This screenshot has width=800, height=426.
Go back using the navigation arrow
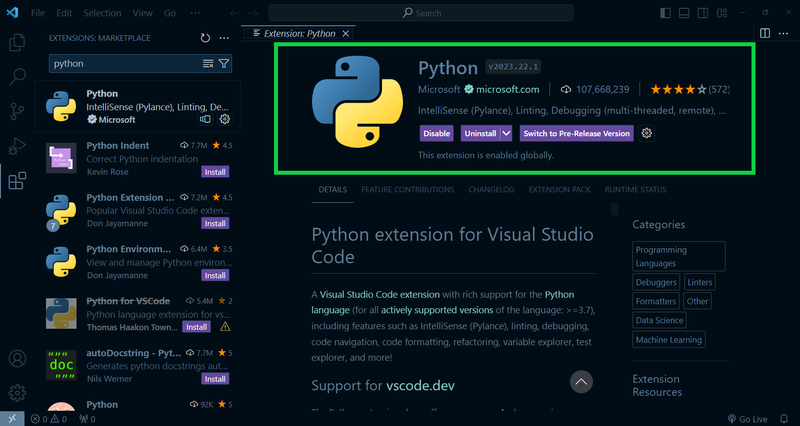click(234, 13)
